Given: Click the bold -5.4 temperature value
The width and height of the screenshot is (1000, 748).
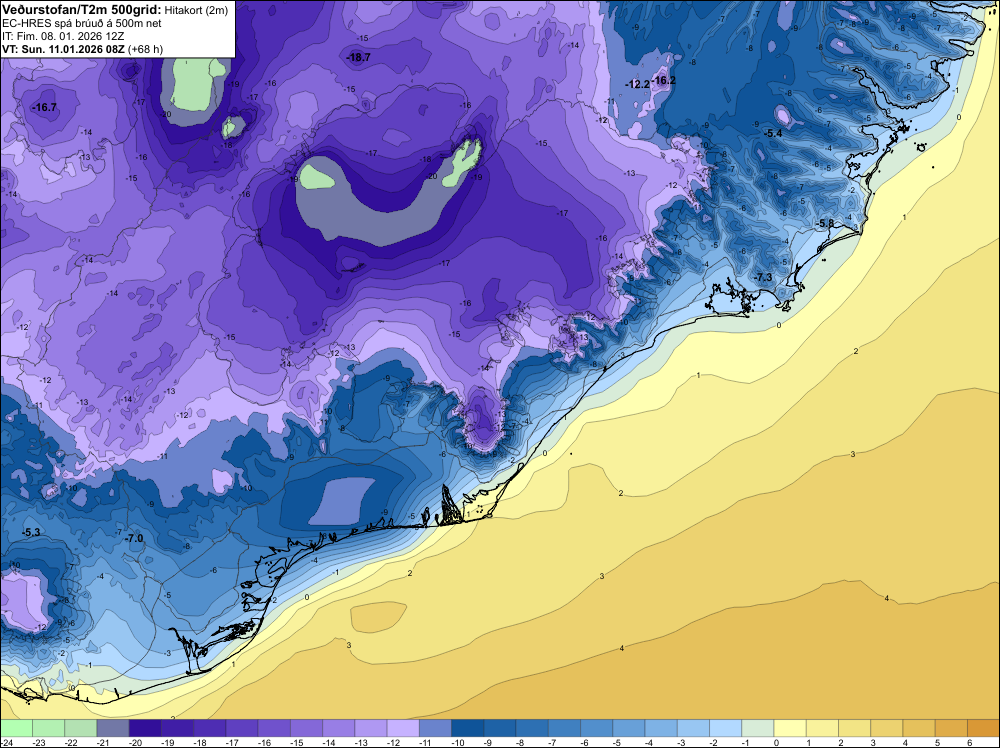Looking at the screenshot, I should click(x=773, y=133).
